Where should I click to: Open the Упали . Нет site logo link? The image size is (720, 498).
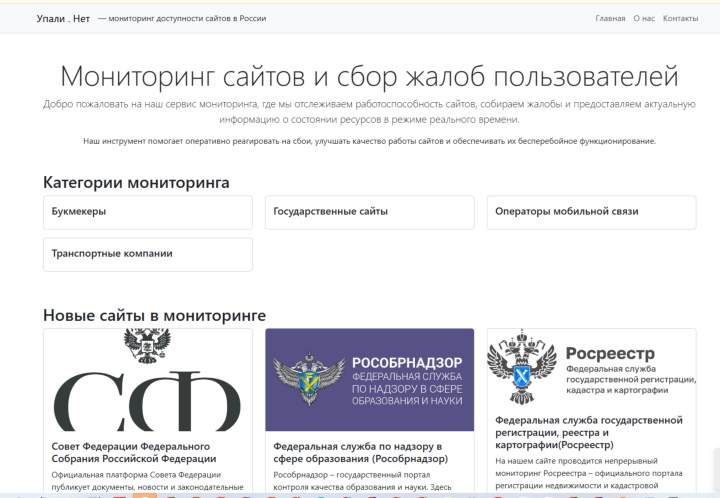(x=63, y=19)
